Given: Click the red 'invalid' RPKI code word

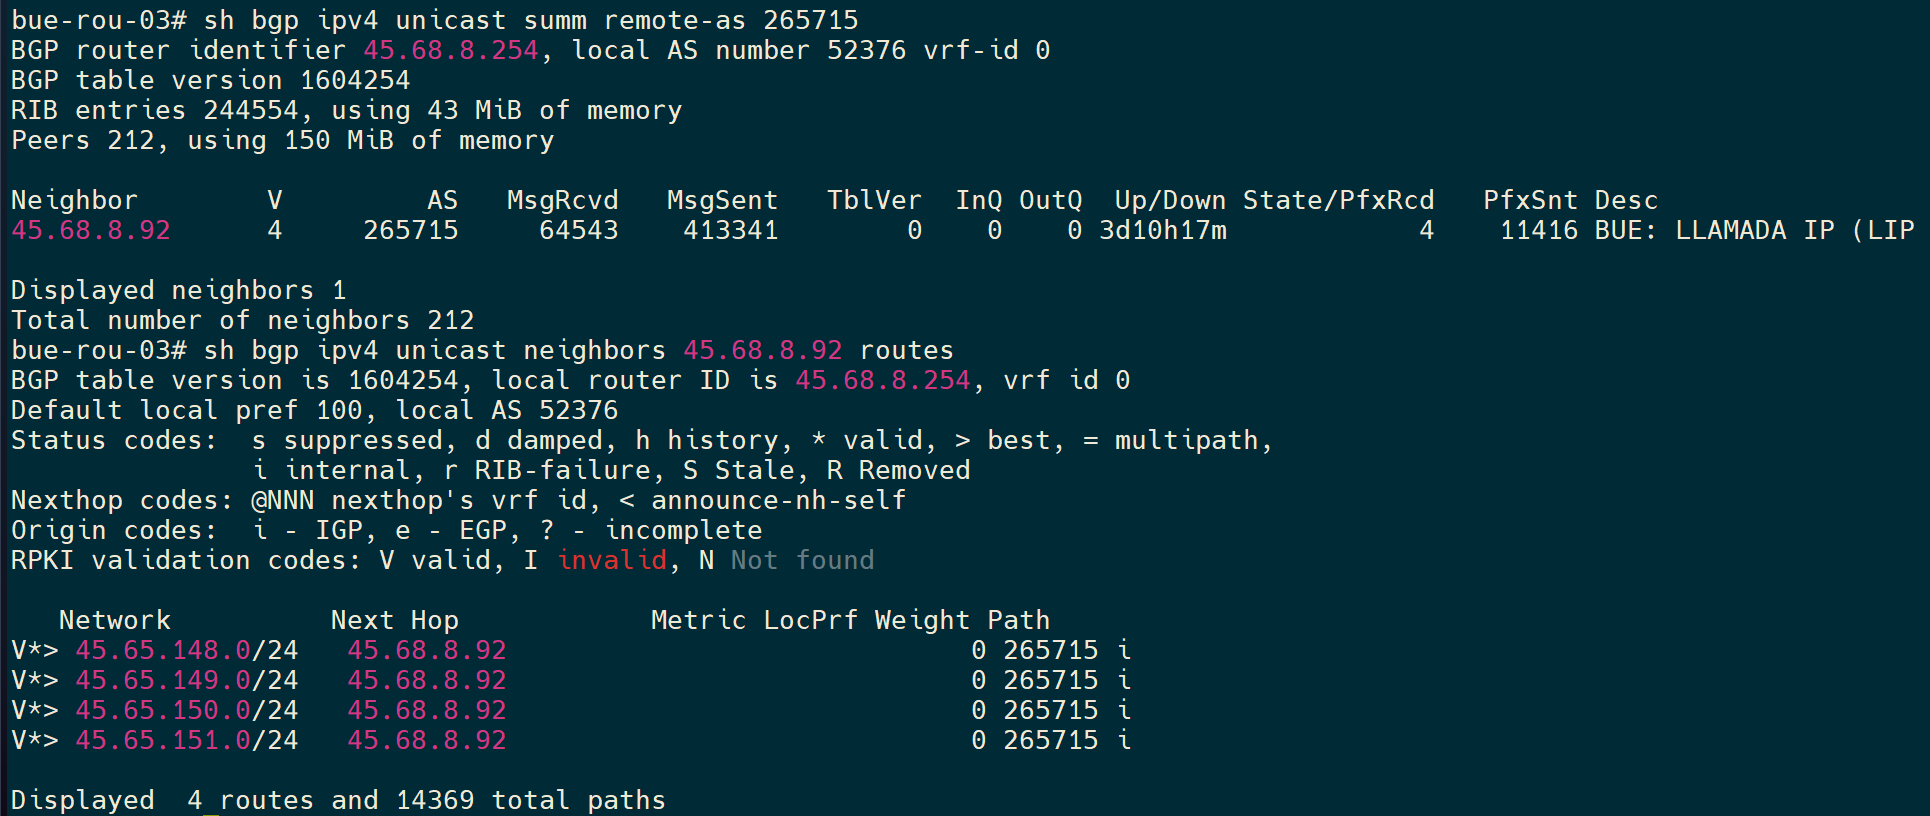Looking at the screenshot, I should tap(612, 560).
